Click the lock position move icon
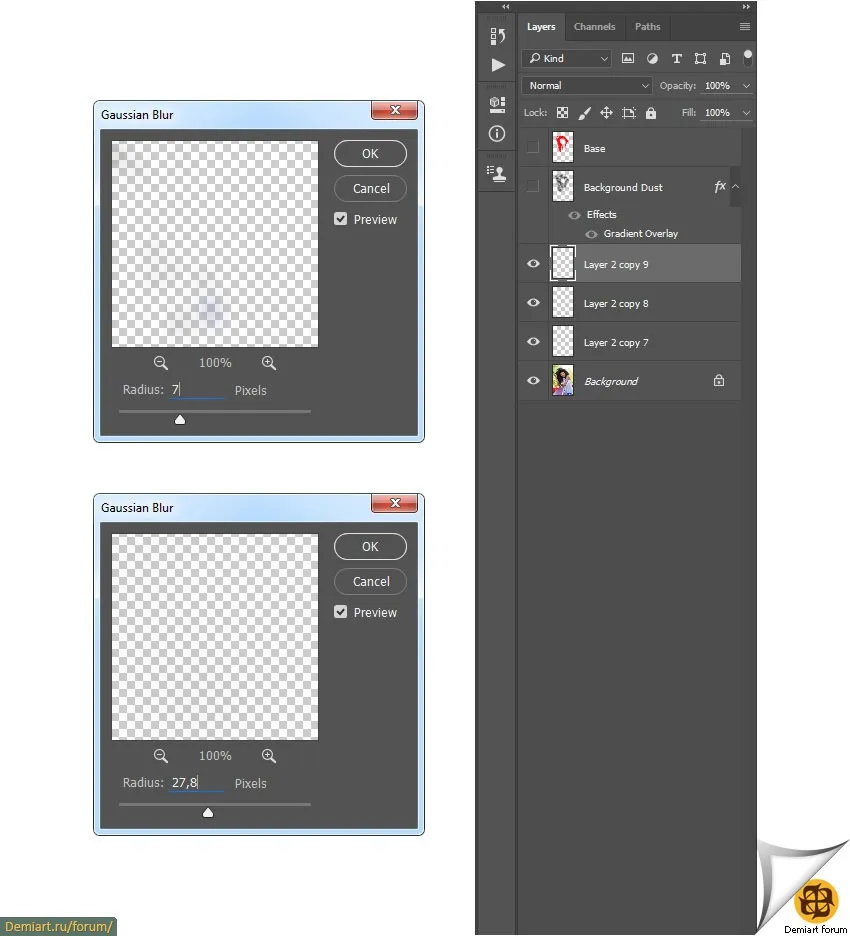 point(606,113)
